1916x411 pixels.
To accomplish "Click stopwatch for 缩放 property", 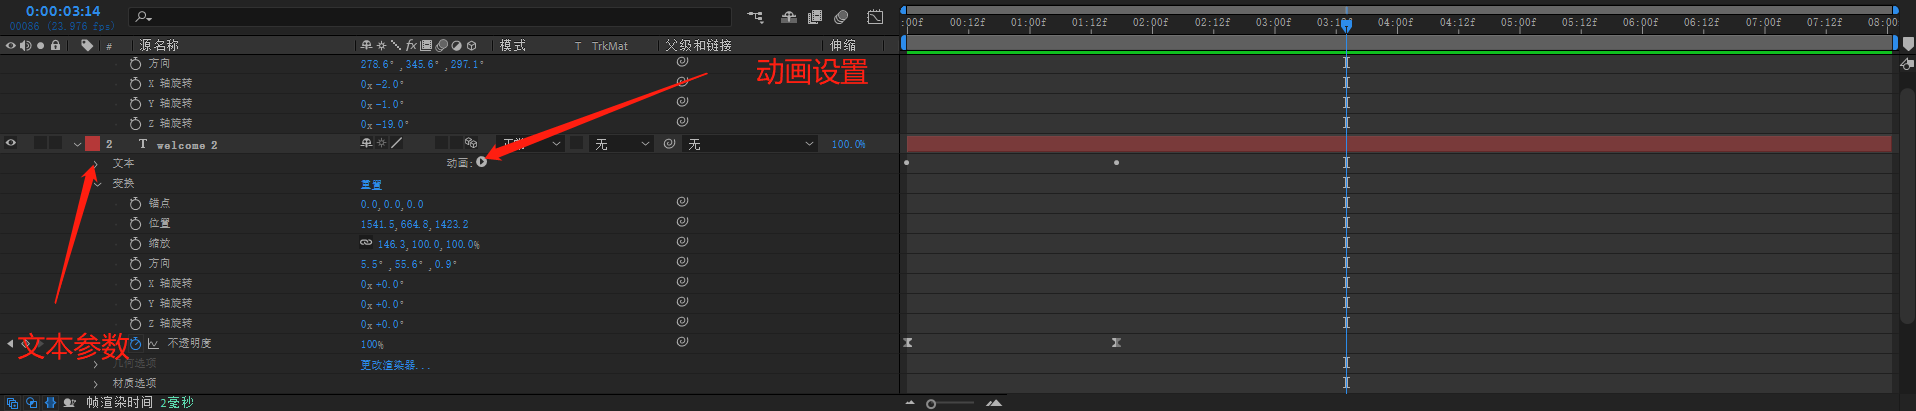I will click(x=136, y=244).
